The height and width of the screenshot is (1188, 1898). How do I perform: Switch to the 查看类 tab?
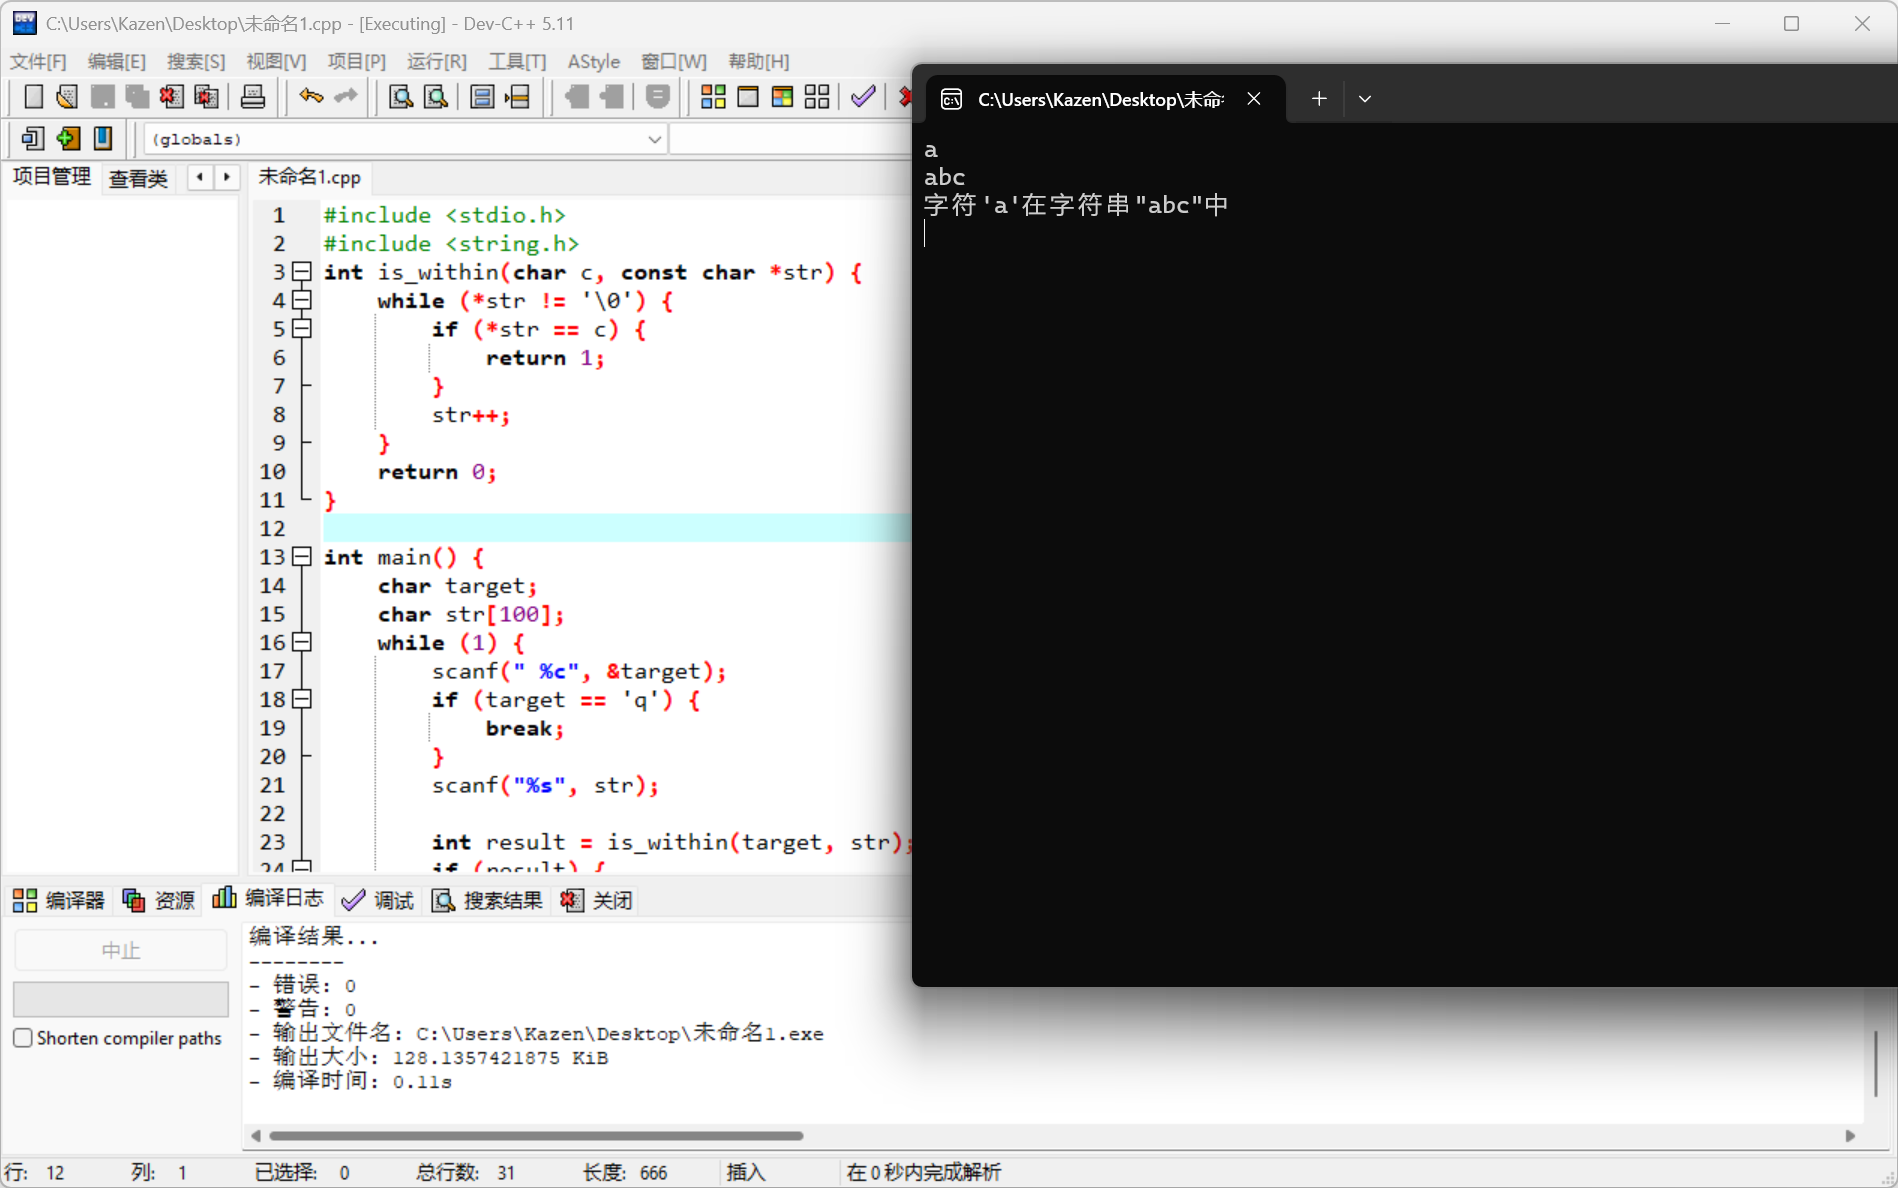(138, 179)
